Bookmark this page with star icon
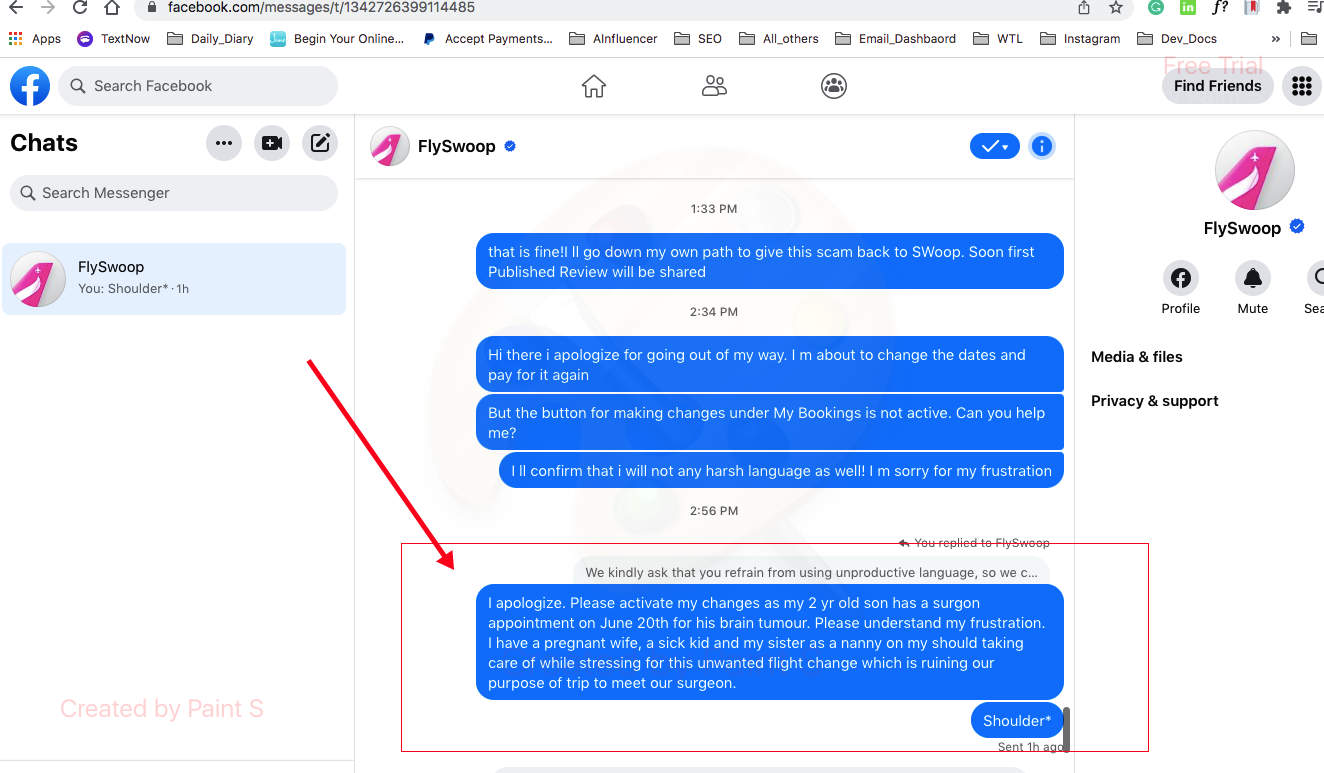1324x773 pixels. point(1116,8)
